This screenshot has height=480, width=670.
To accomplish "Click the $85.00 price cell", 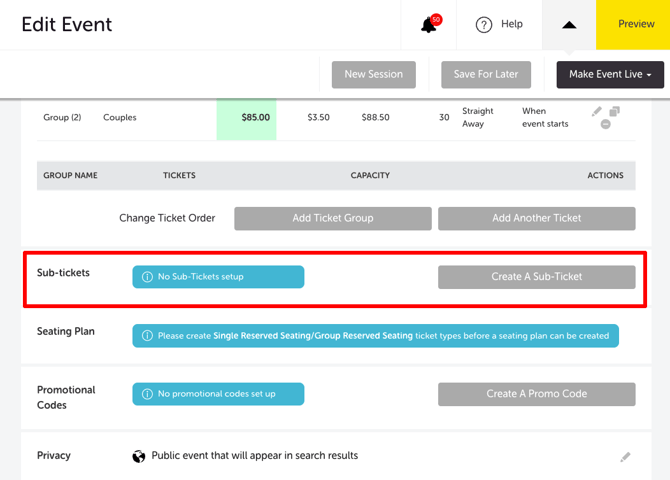I will pyautogui.click(x=247, y=118).
